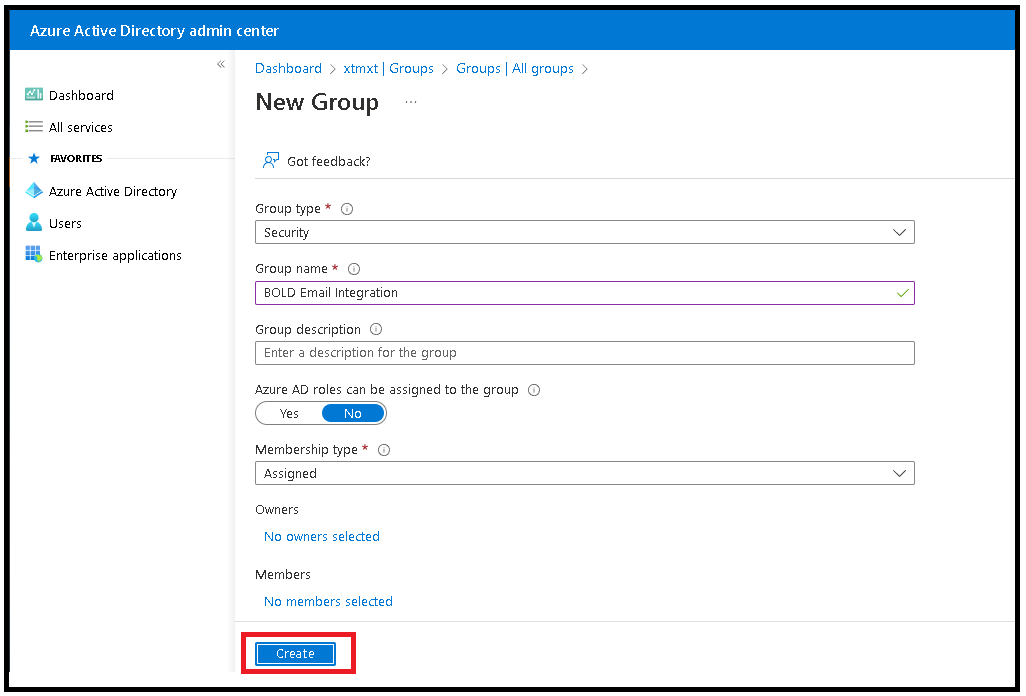Open the xtmxt | Groups breadcrumb
The width and height of the screenshot is (1026, 696).
(x=389, y=68)
